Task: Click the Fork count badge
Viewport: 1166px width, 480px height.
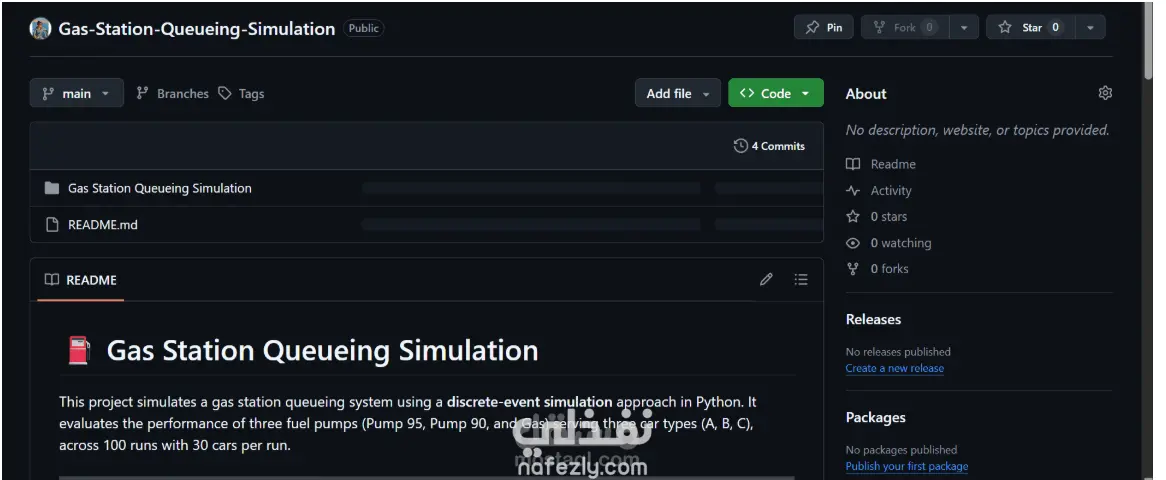Action: coord(929,28)
